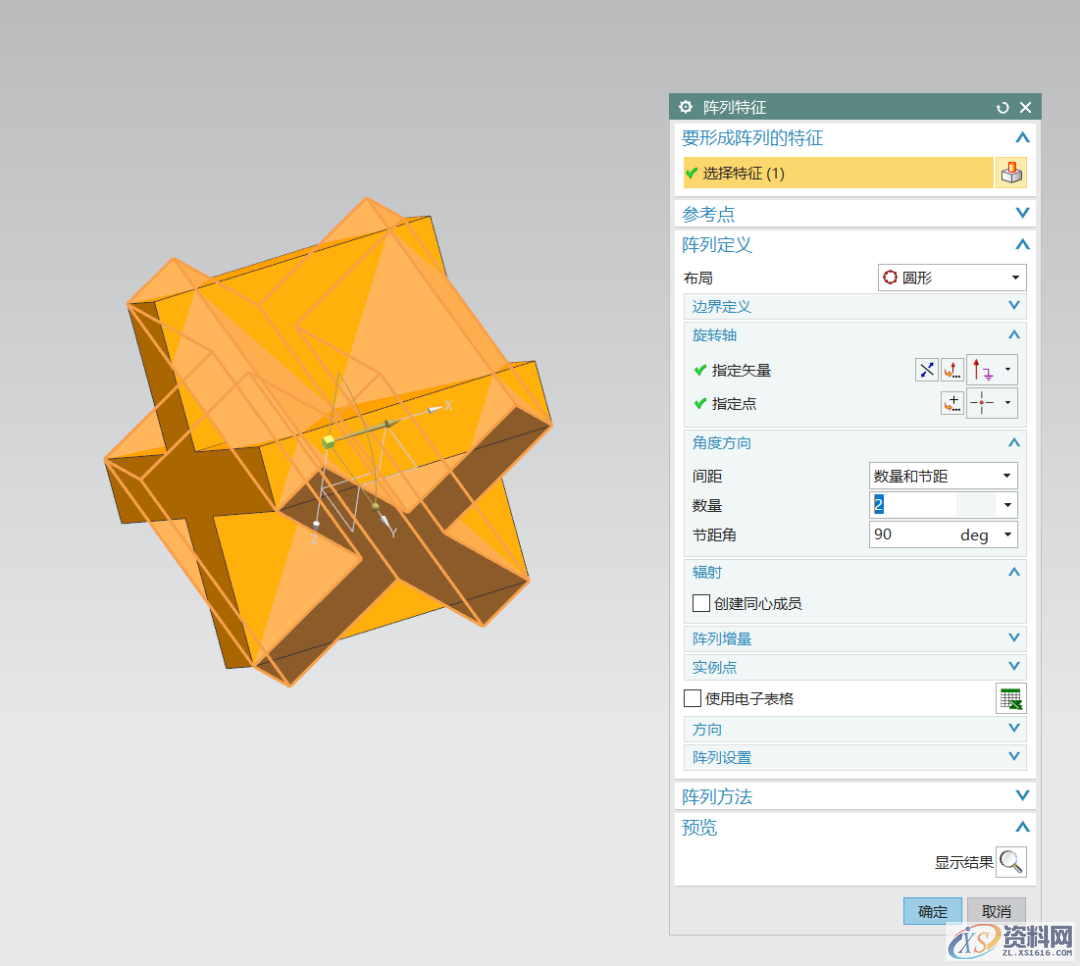
Task: Click the inferred vector icon
Action: click(983, 370)
